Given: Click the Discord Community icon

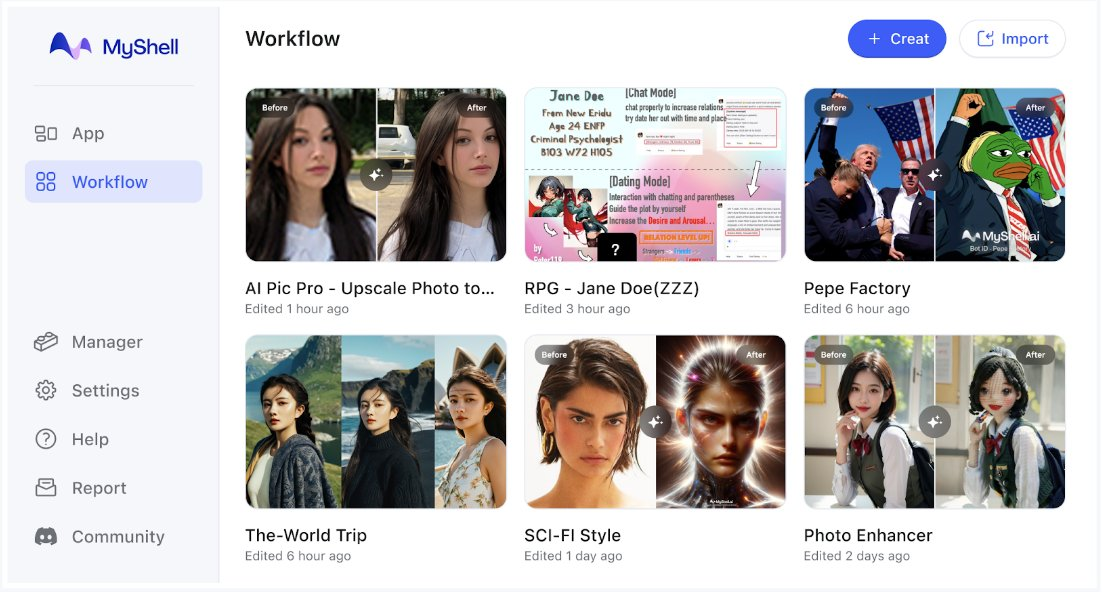Looking at the screenshot, I should point(46,537).
